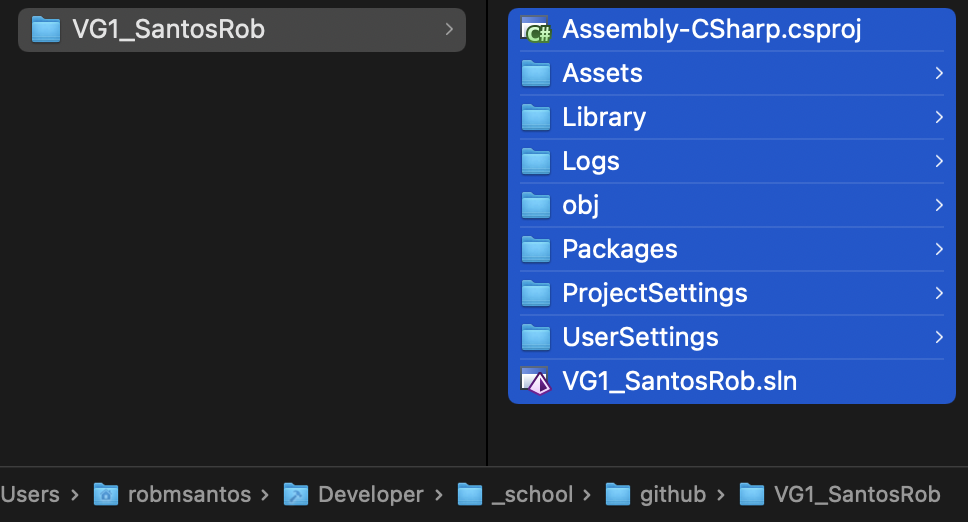Image resolution: width=968 pixels, height=522 pixels.
Task: Open Users in the path bar
Action: 29,494
